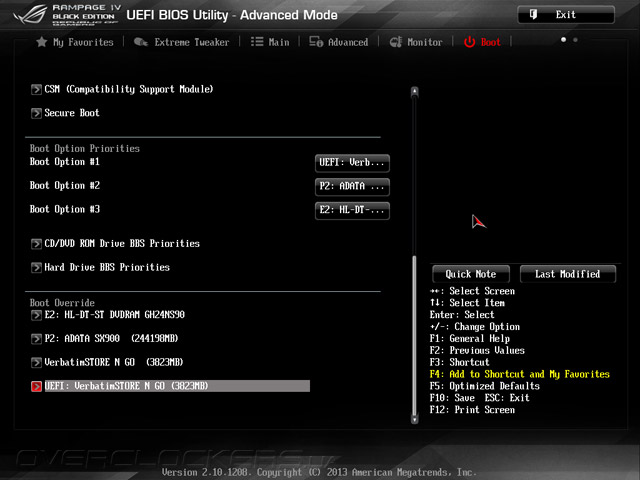640x480 pixels.
Task: Switch to the My Favorites tab
Action: tap(75, 42)
